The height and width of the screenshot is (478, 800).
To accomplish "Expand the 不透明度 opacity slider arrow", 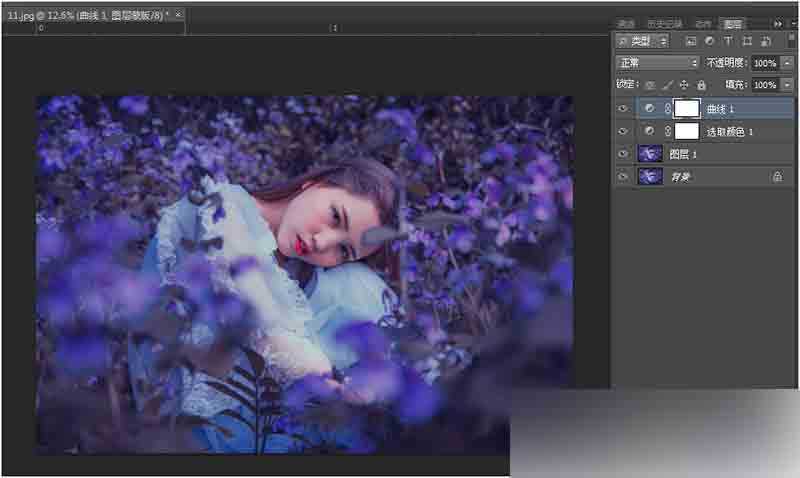I will 787,63.
